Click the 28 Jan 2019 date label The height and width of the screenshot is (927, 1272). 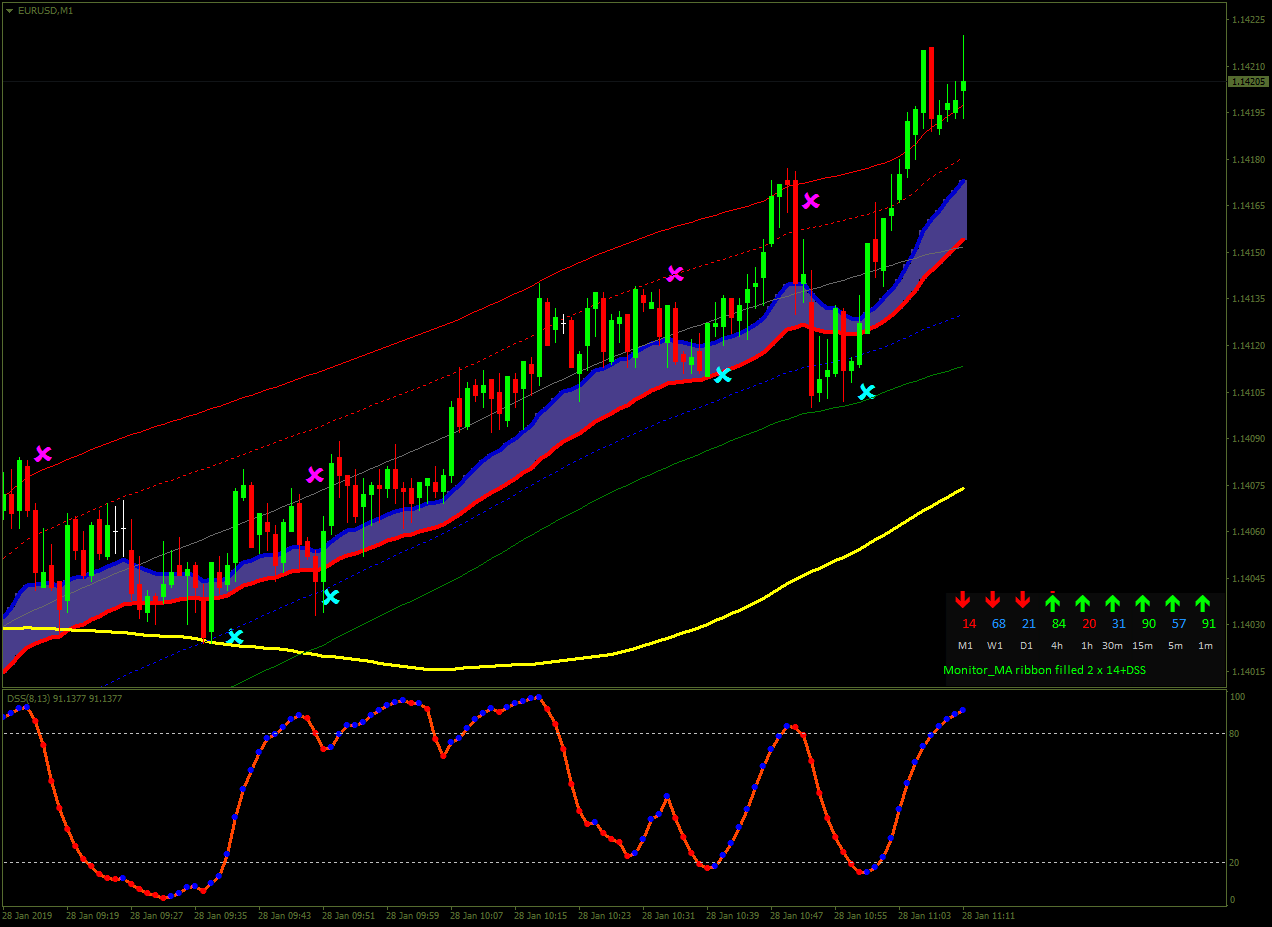27,915
